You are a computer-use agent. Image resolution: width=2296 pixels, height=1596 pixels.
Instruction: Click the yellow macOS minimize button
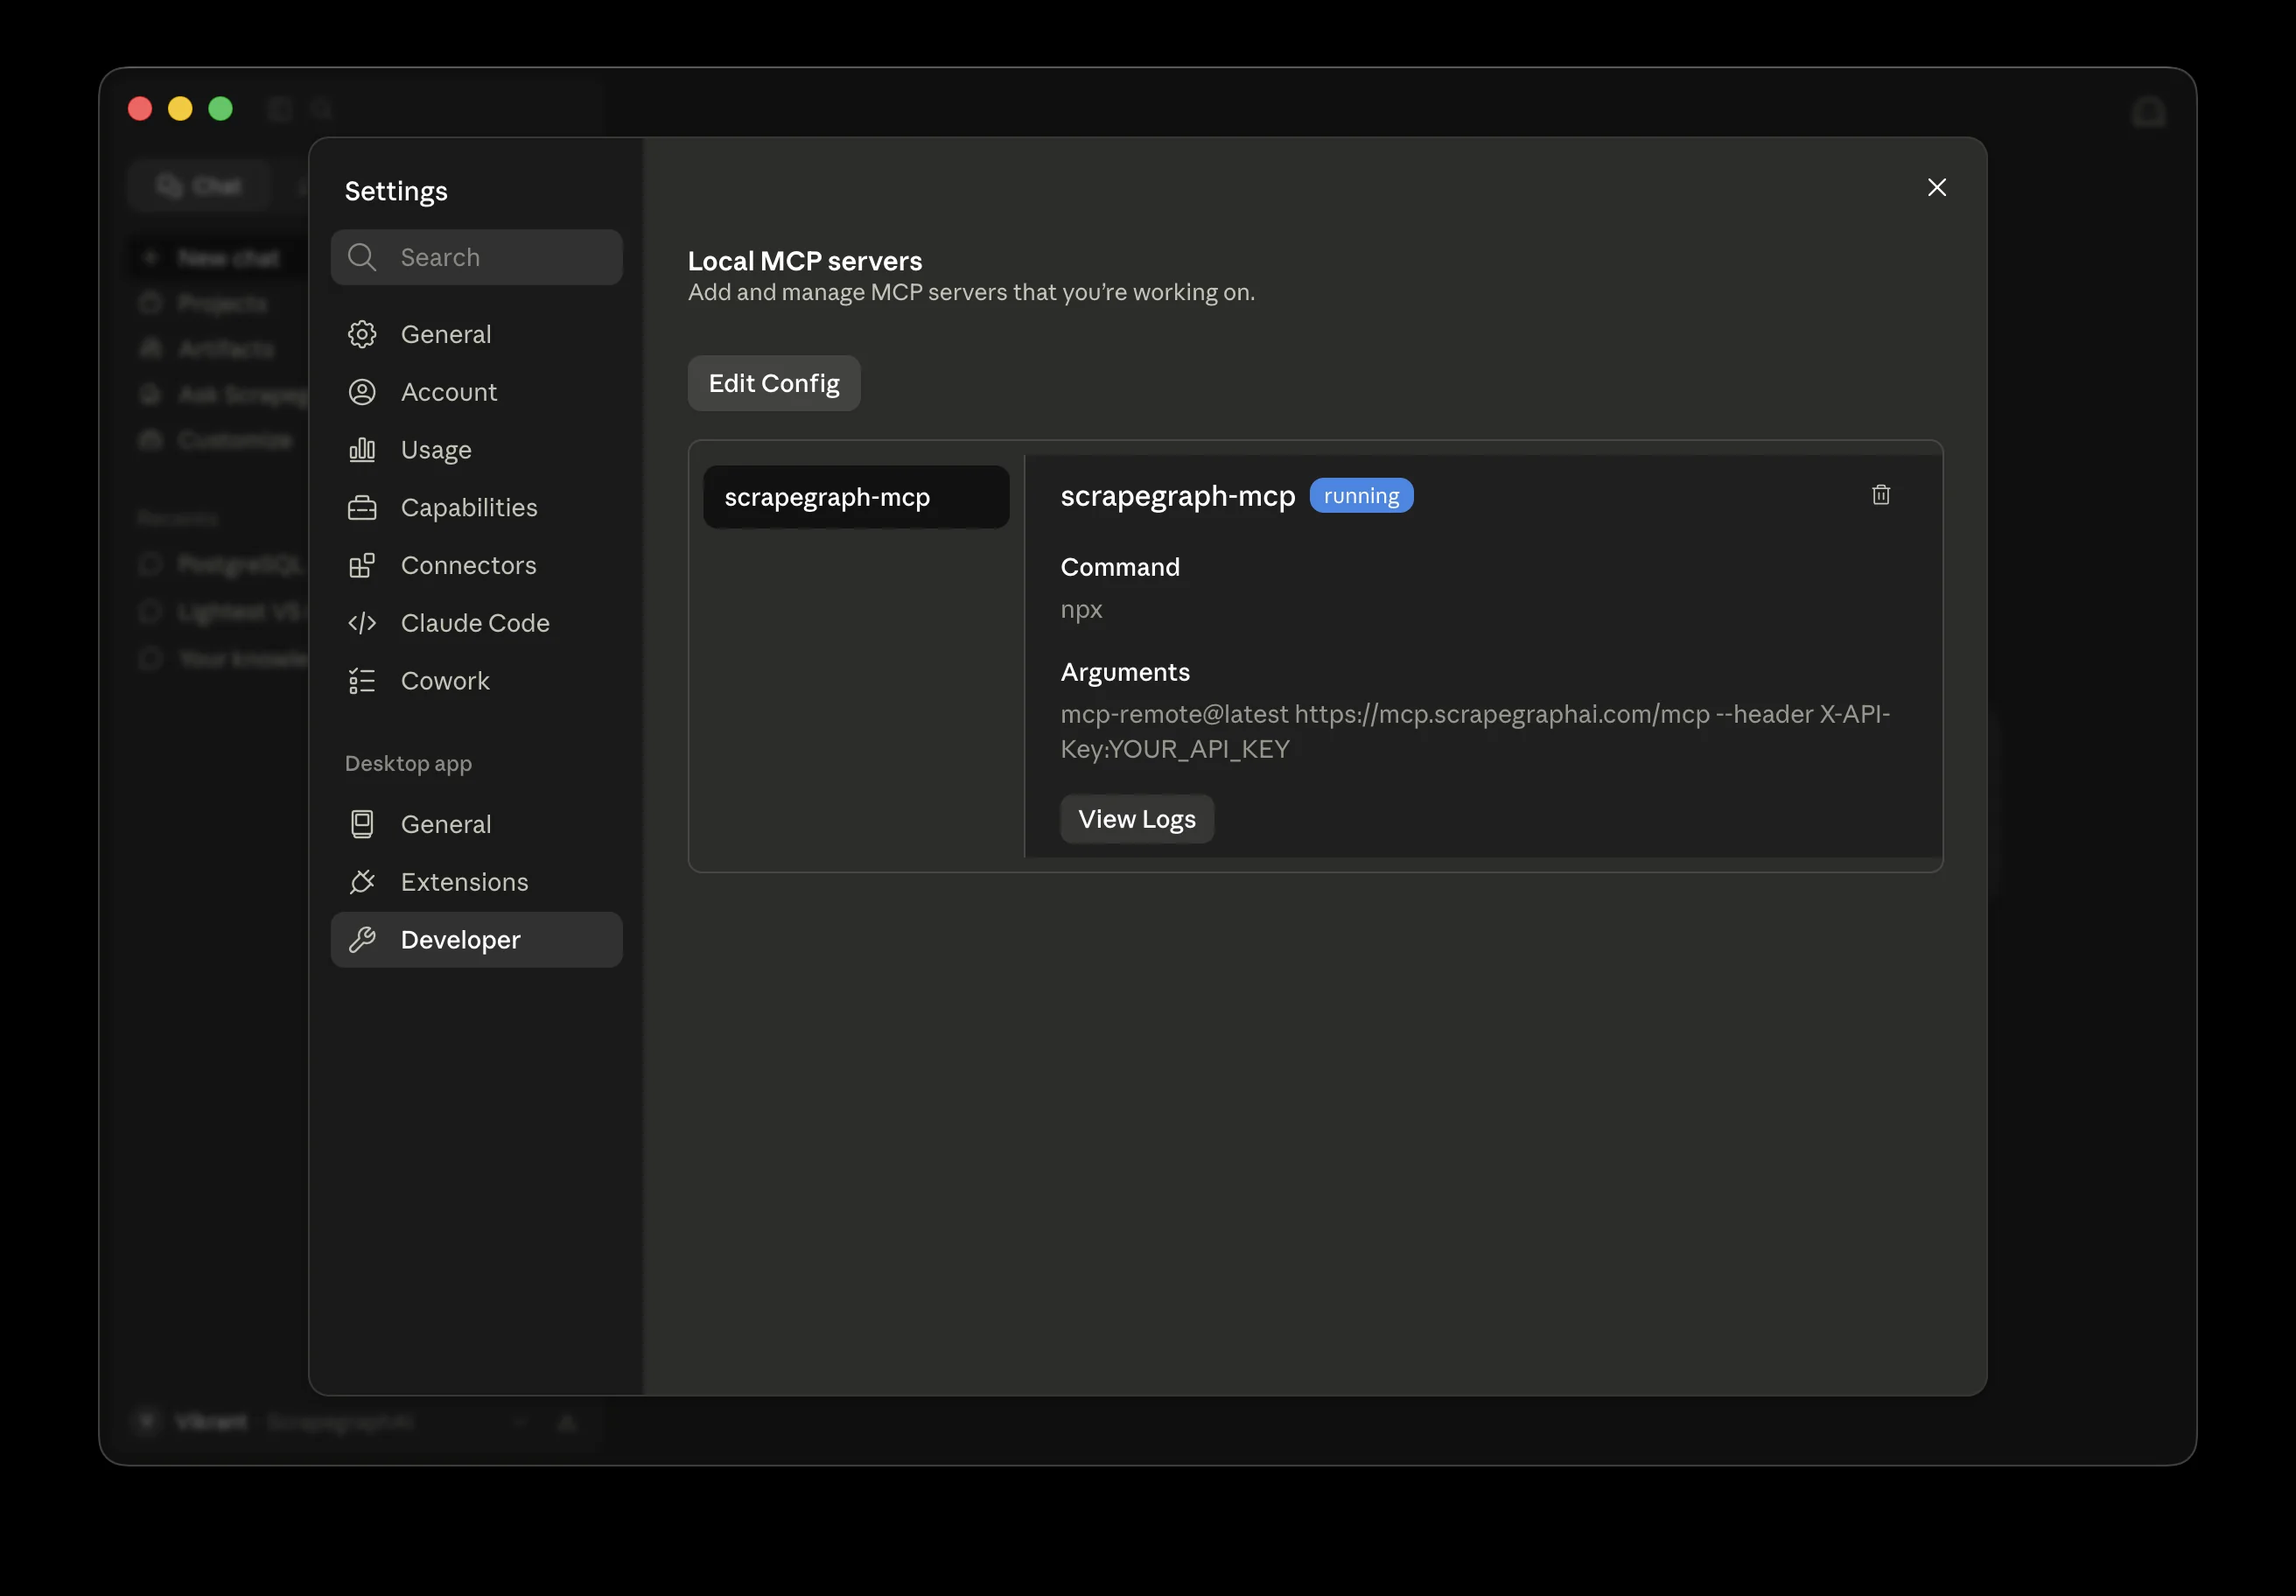(180, 109)
